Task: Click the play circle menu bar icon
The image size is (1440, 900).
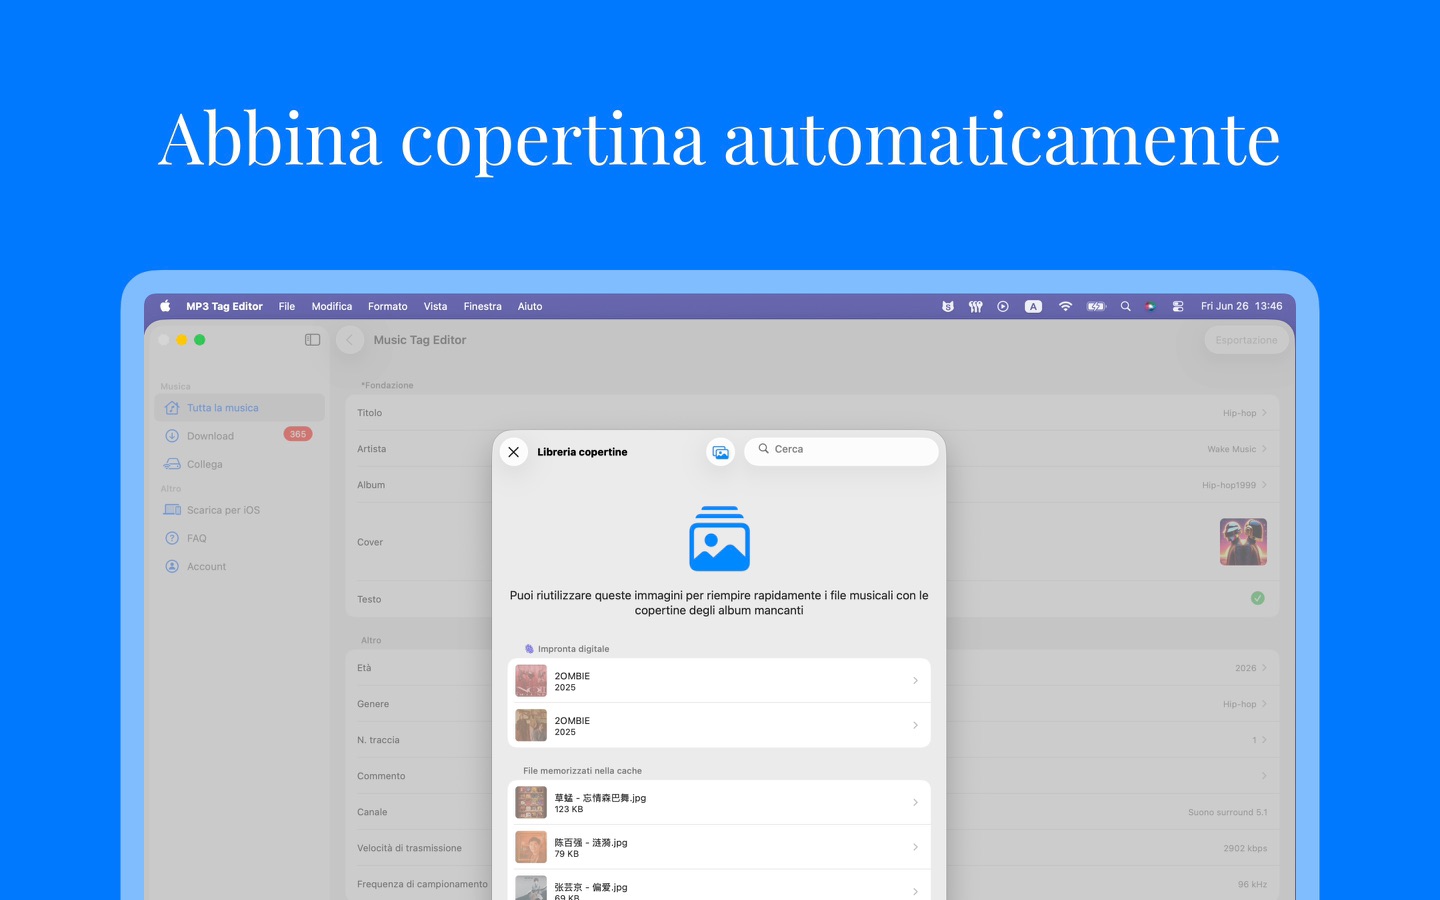Action: pos(1003,306)
